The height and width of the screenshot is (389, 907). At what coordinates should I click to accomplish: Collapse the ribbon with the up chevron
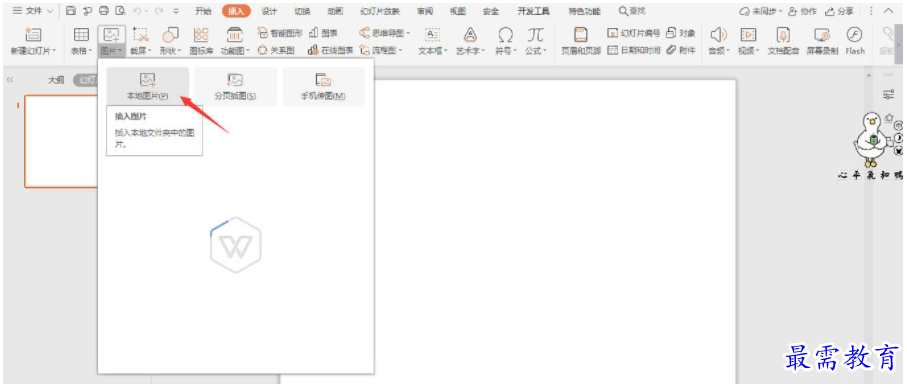[888, 11]
